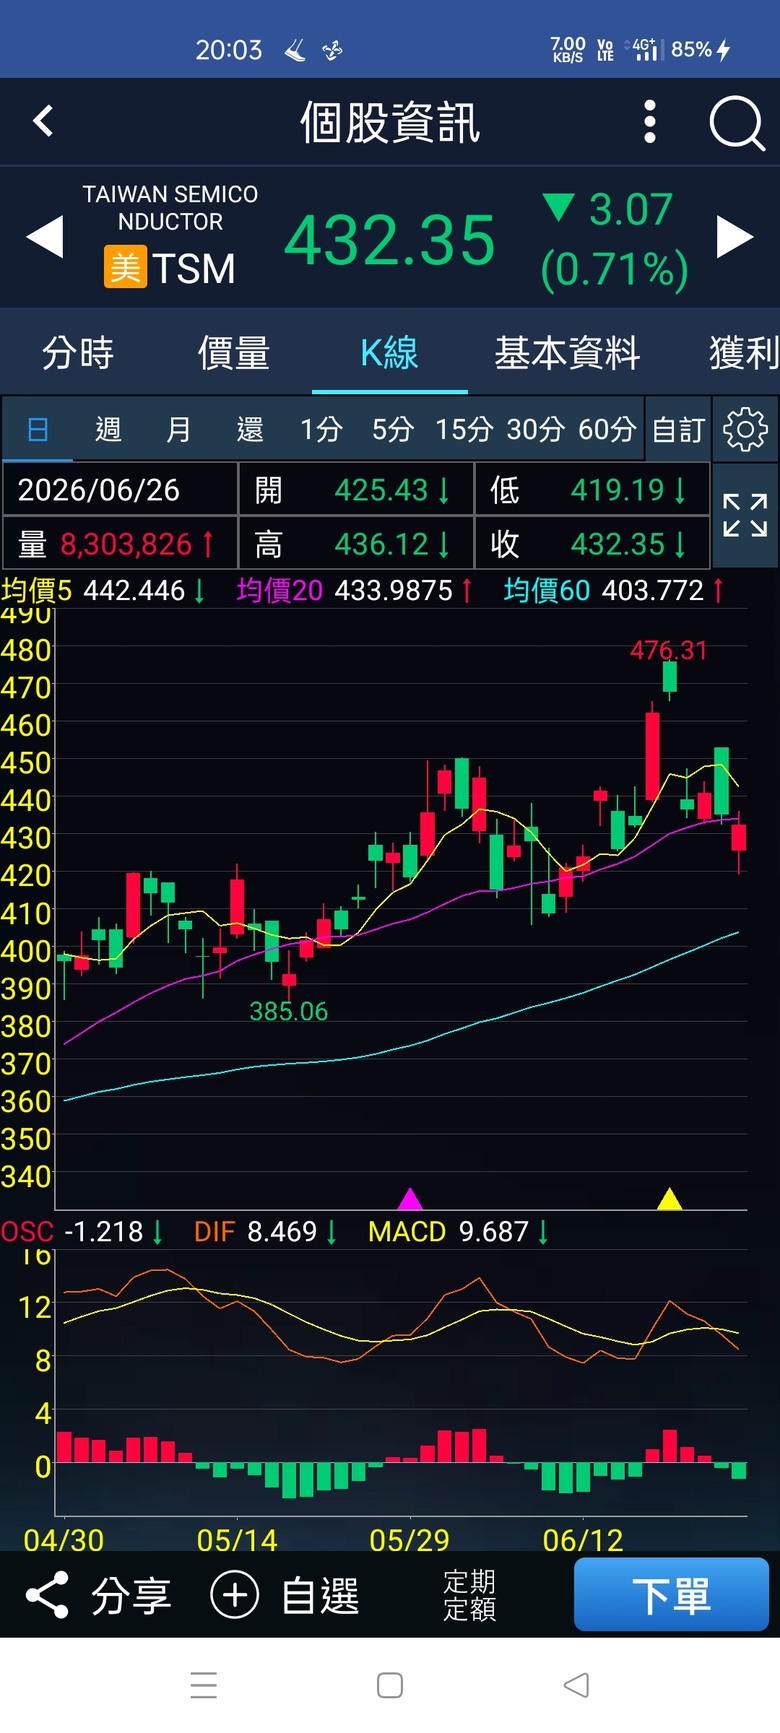Tap 定期定額 regular investment button
The height and width of the screenshot is (1733, 780).
(469, 1595)
